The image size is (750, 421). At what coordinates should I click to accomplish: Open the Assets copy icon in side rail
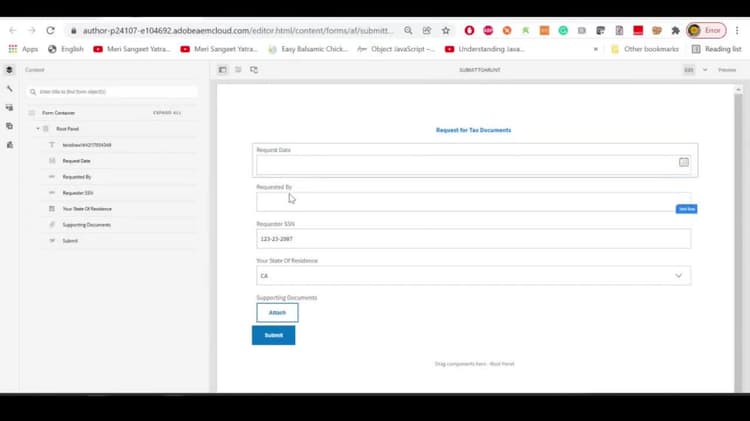pos(9,126)
